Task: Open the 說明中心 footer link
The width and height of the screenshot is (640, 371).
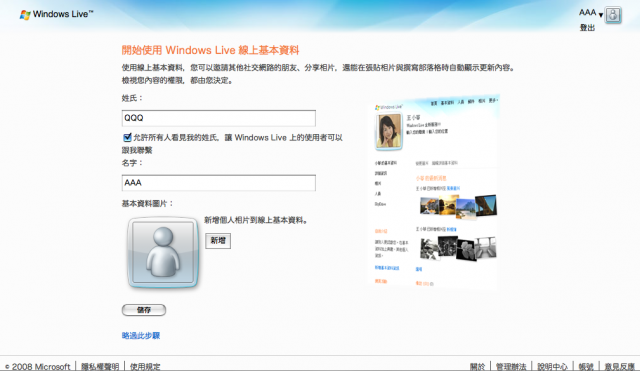Action: pos(552,367)
